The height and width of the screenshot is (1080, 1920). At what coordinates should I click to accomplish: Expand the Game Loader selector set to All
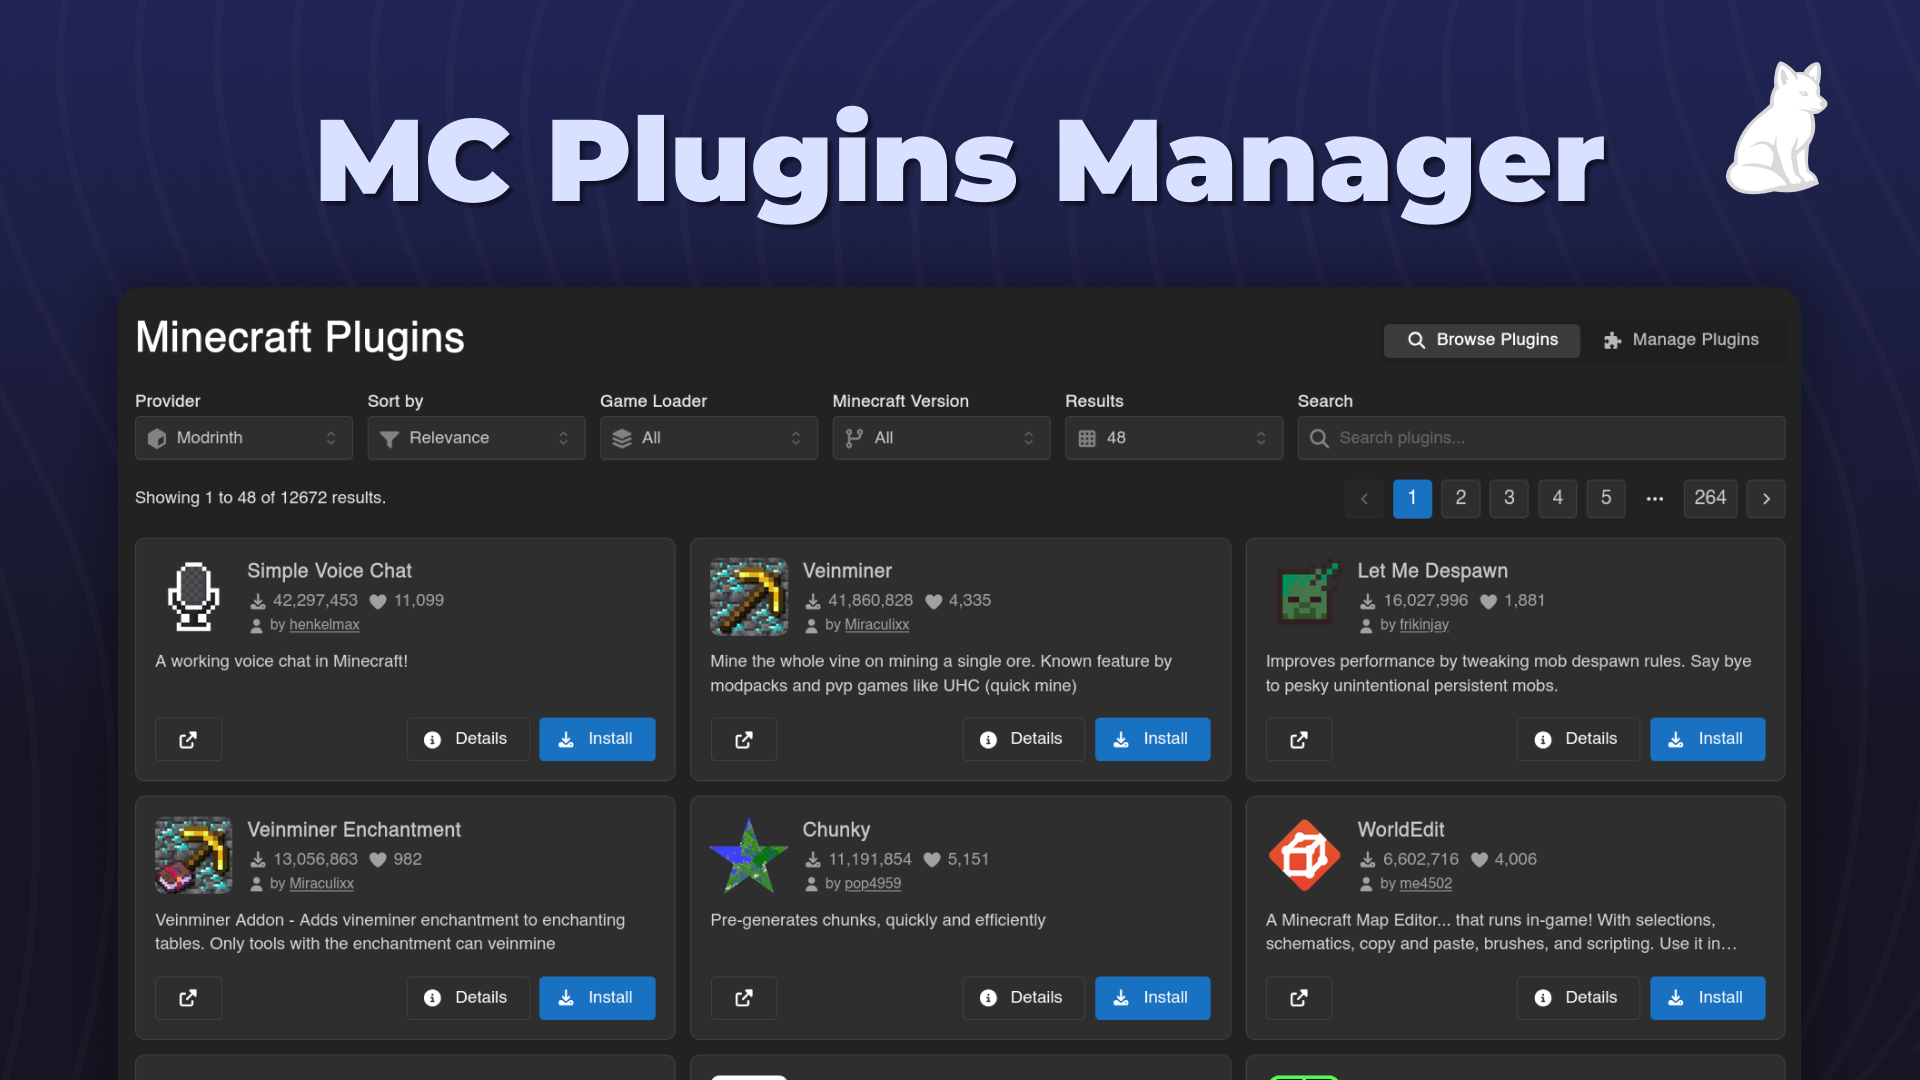click(708, 438)
